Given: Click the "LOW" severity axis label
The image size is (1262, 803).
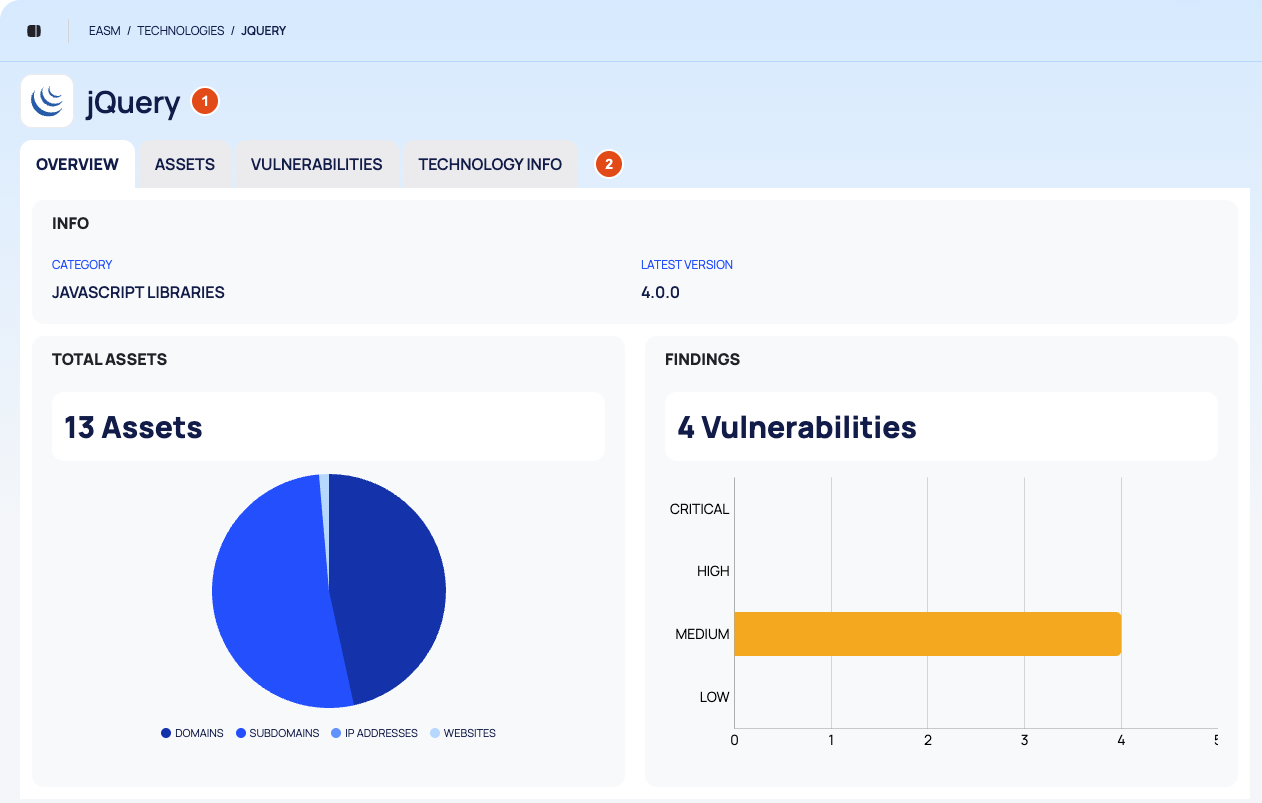Looking at the screenshot, I should point(714,697).
